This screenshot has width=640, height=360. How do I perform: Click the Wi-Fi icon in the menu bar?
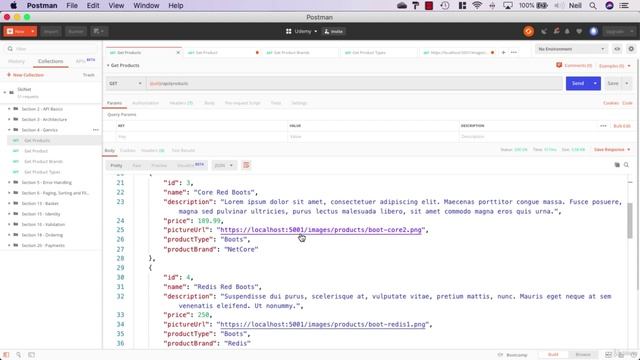[477, 6]
